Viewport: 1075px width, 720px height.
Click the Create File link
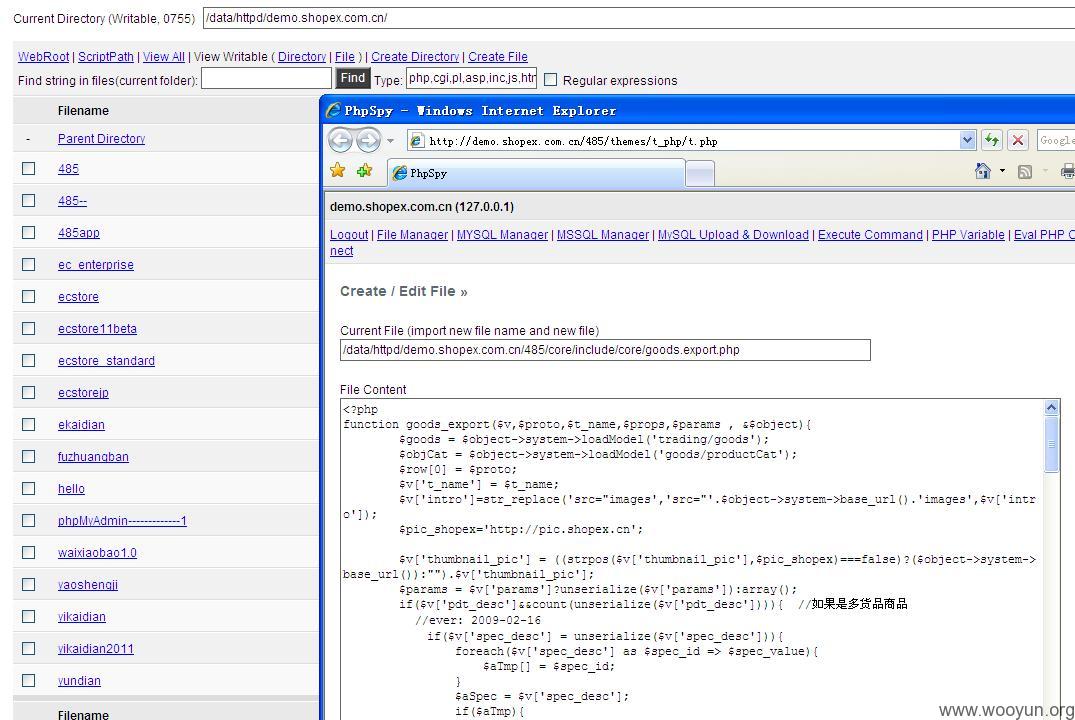coord(498,56)
